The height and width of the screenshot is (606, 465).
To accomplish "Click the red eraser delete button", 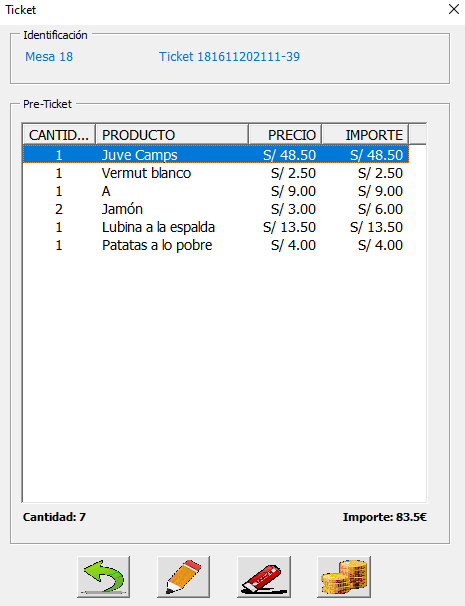I will tap(264, 577).
